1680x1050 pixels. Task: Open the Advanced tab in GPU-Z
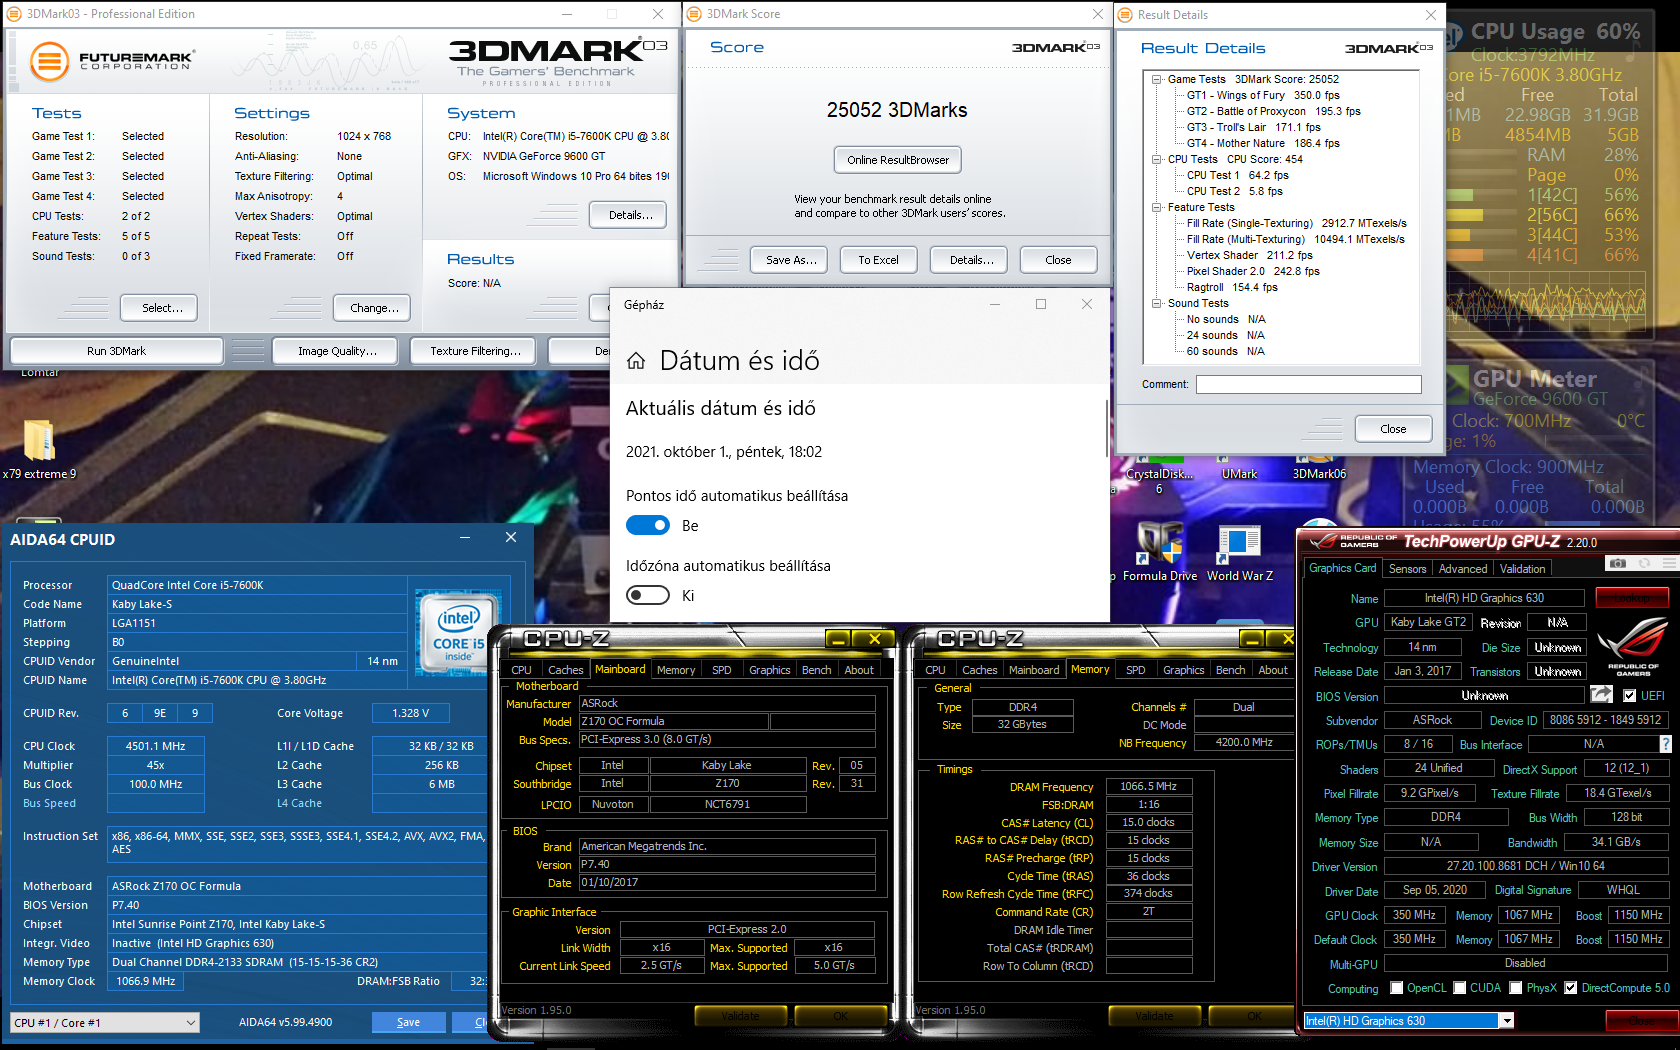[1463, 568]
